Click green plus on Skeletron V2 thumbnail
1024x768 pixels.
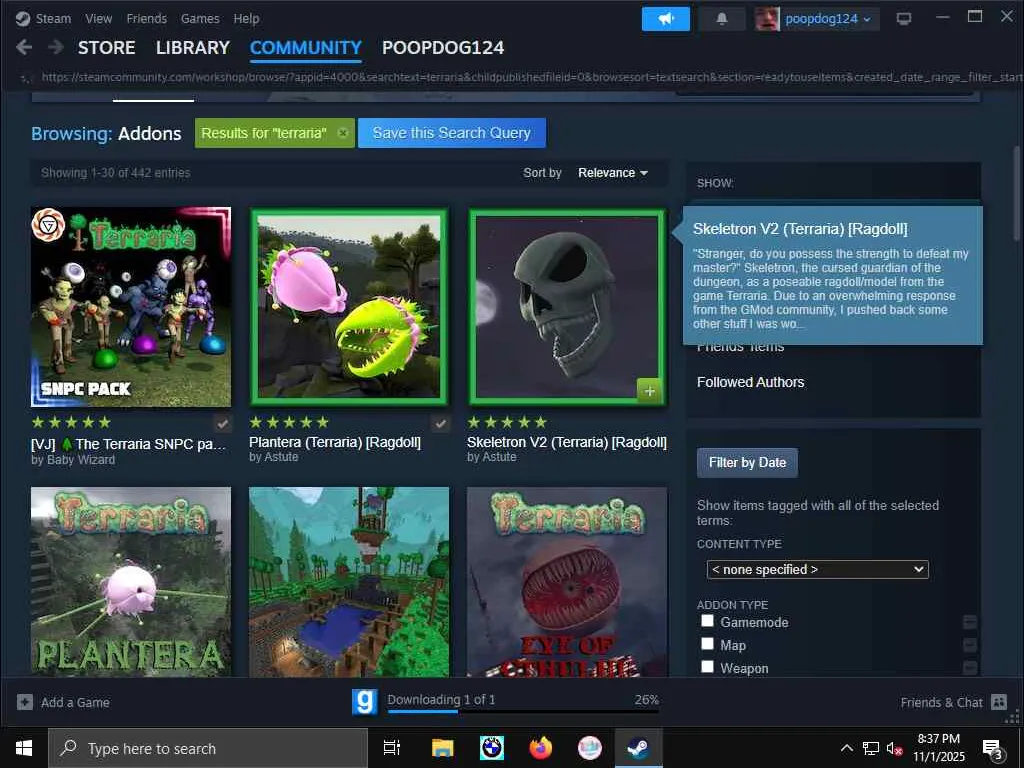(649, 391)
